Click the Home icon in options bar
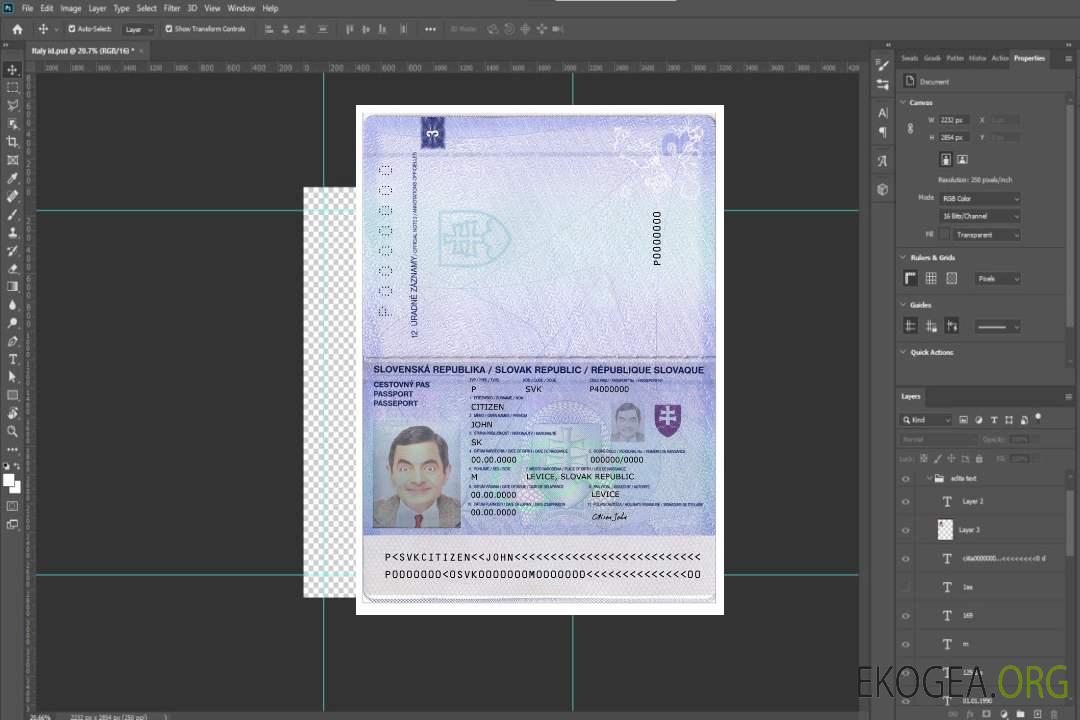 pyautogui.click(x=17, y=29)
